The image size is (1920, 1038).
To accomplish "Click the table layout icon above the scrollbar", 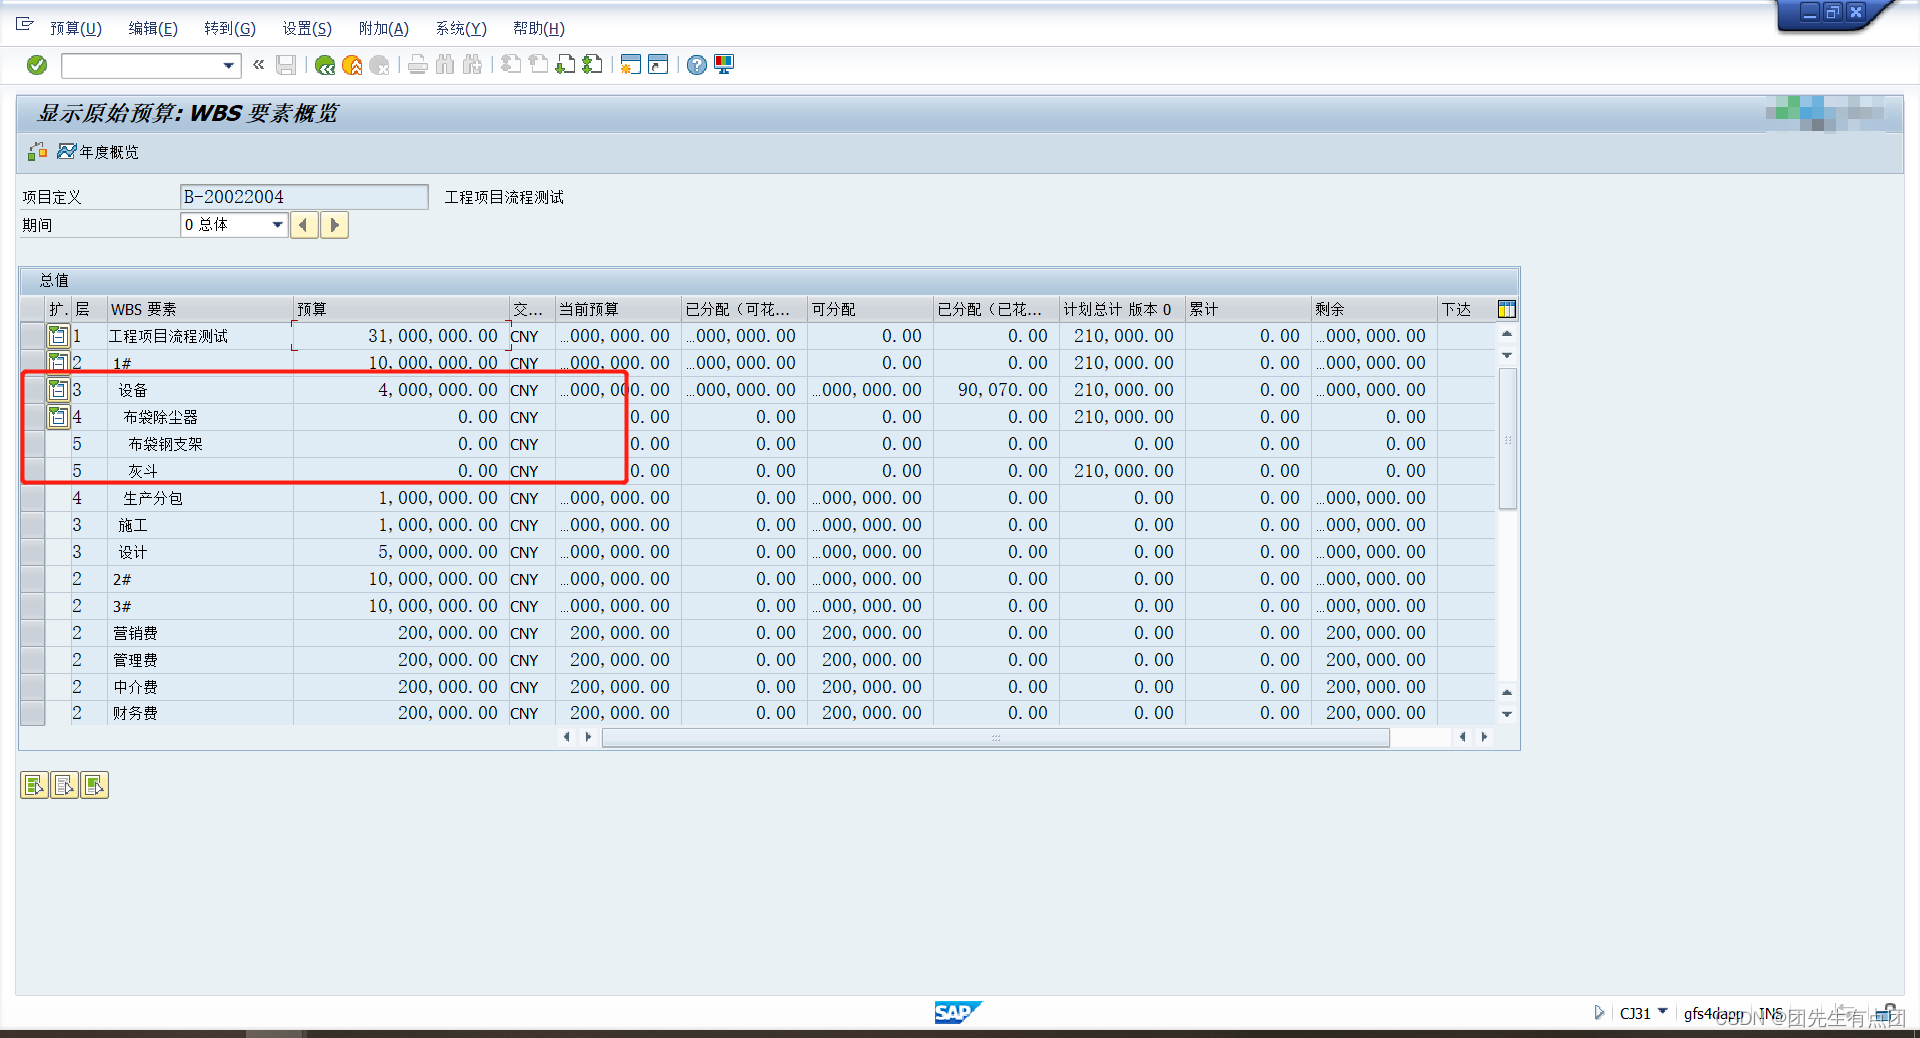I will tap(1506, 309).
